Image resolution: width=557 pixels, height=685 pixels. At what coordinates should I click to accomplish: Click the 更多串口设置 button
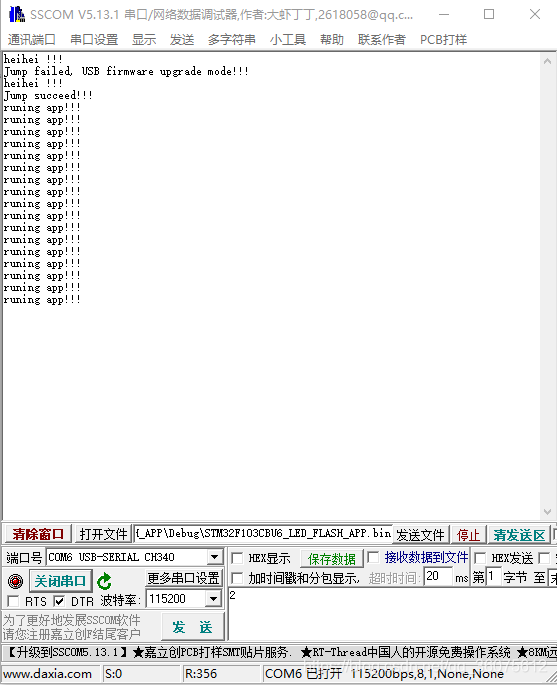tap(183, 578)
